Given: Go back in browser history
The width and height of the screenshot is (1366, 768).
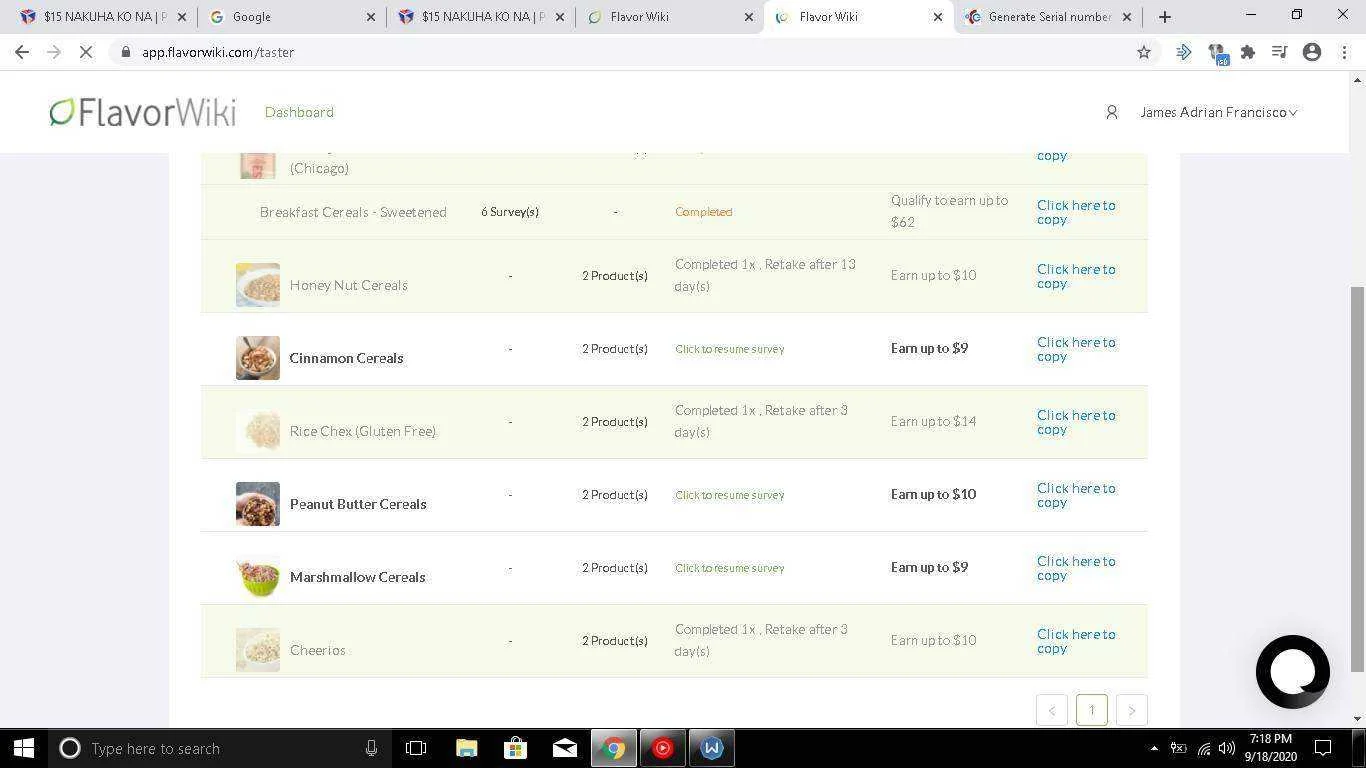Looking at the screenshot, I should click(22, 52).
